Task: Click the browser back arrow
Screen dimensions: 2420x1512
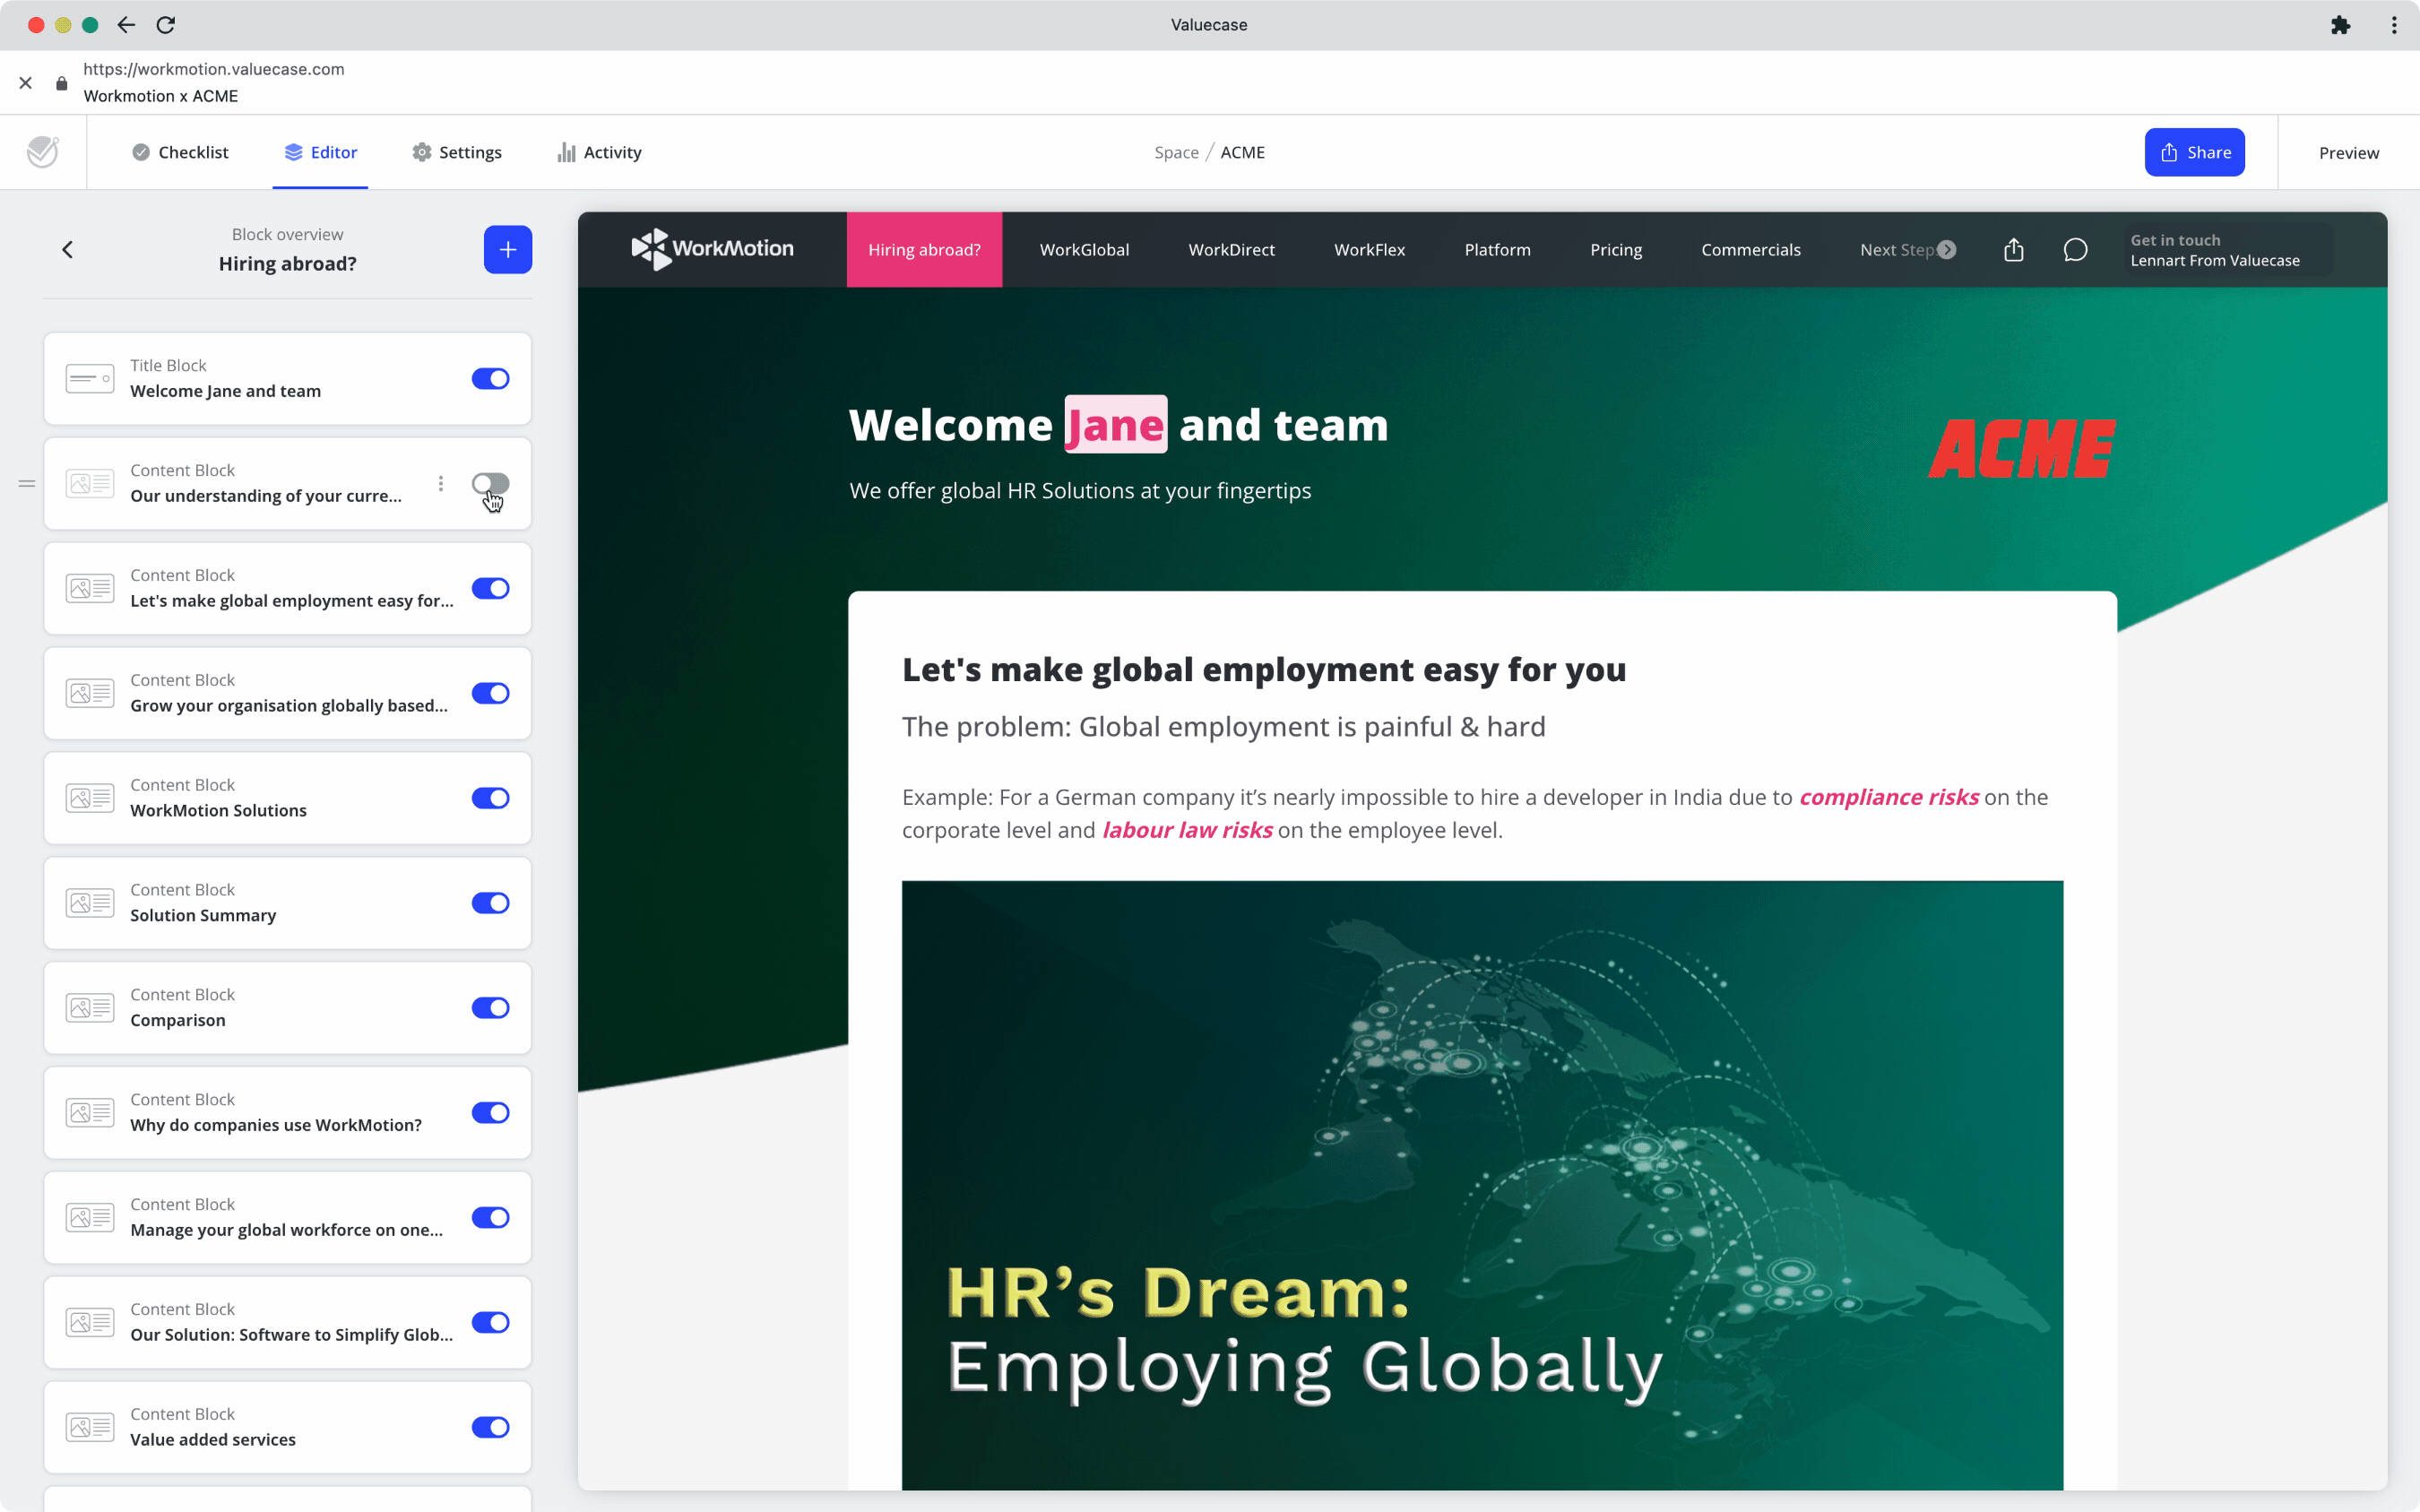Action: [x=126, y=25]
